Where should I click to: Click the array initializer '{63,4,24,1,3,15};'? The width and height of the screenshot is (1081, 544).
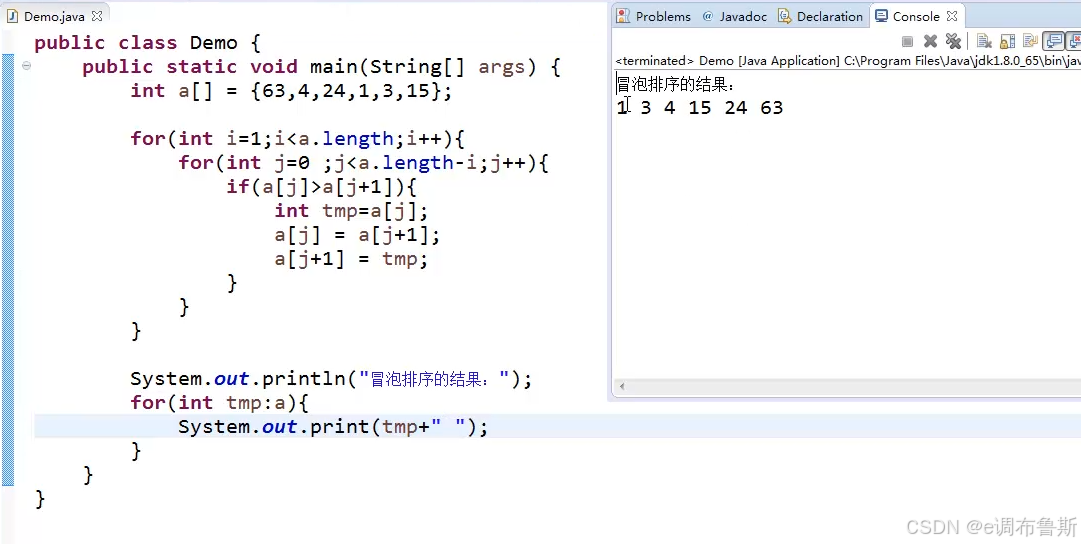pos(352,91)
